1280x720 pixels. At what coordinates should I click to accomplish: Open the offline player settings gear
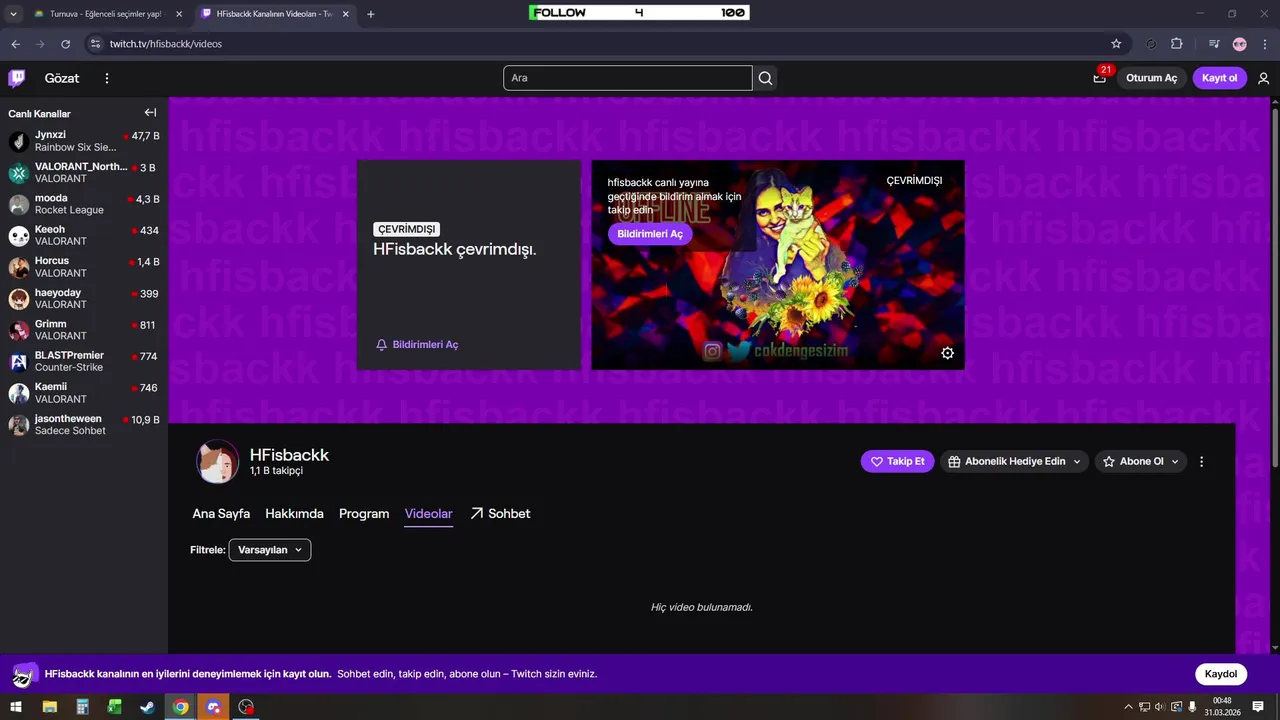[x=947, y=353]
